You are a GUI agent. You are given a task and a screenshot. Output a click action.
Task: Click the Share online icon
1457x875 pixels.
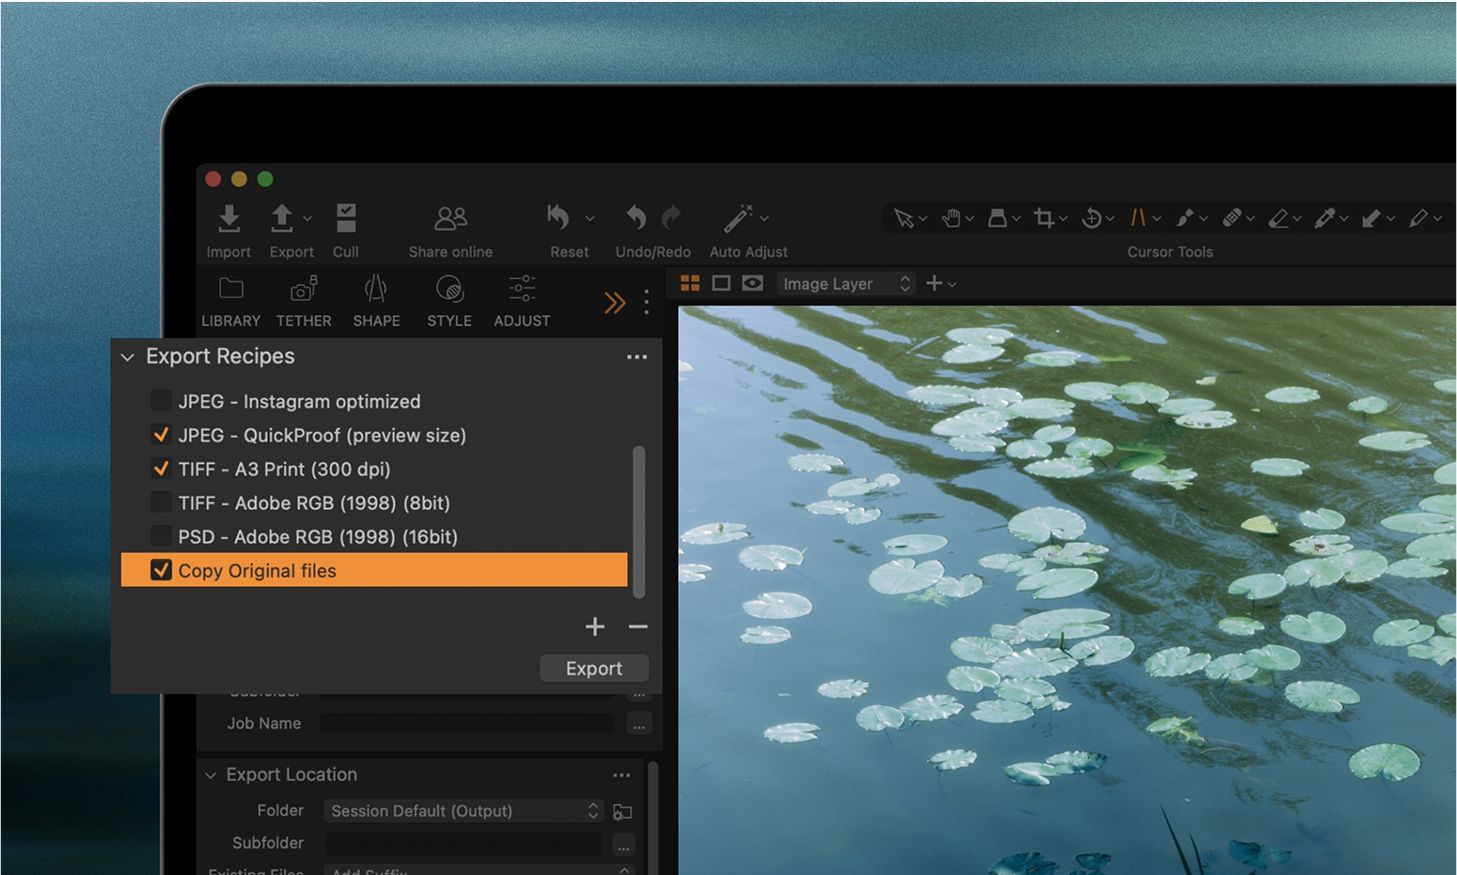pos(450,219)
